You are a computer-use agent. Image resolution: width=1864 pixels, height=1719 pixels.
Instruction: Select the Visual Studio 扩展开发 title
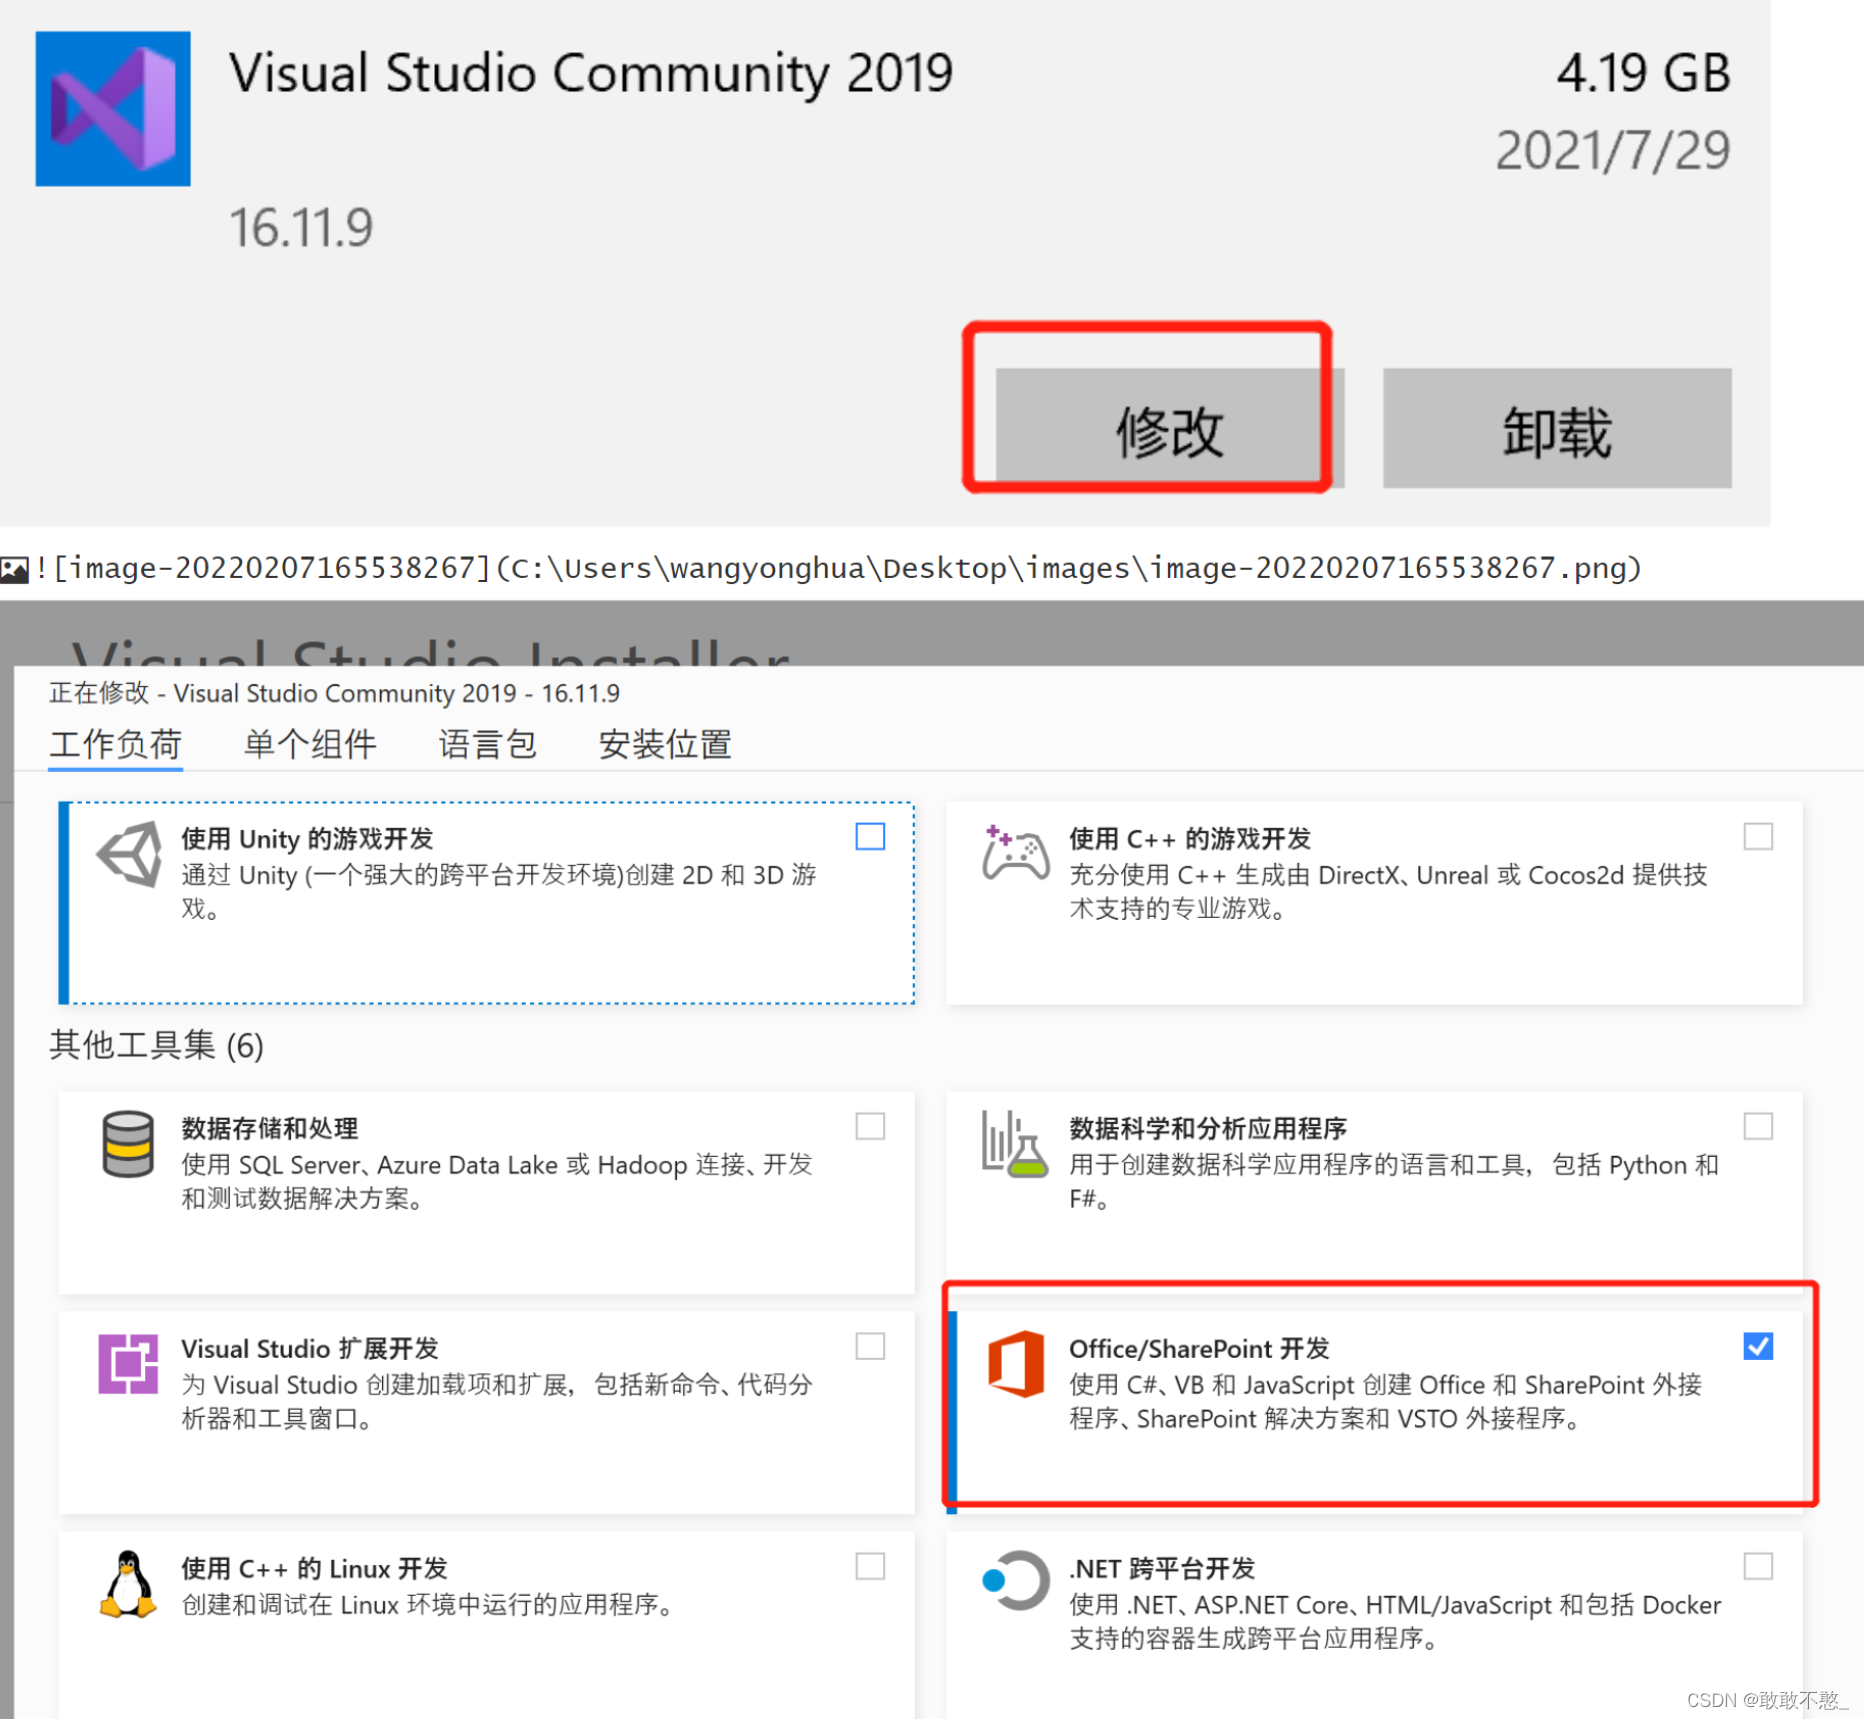click(x=310, y=1348)
